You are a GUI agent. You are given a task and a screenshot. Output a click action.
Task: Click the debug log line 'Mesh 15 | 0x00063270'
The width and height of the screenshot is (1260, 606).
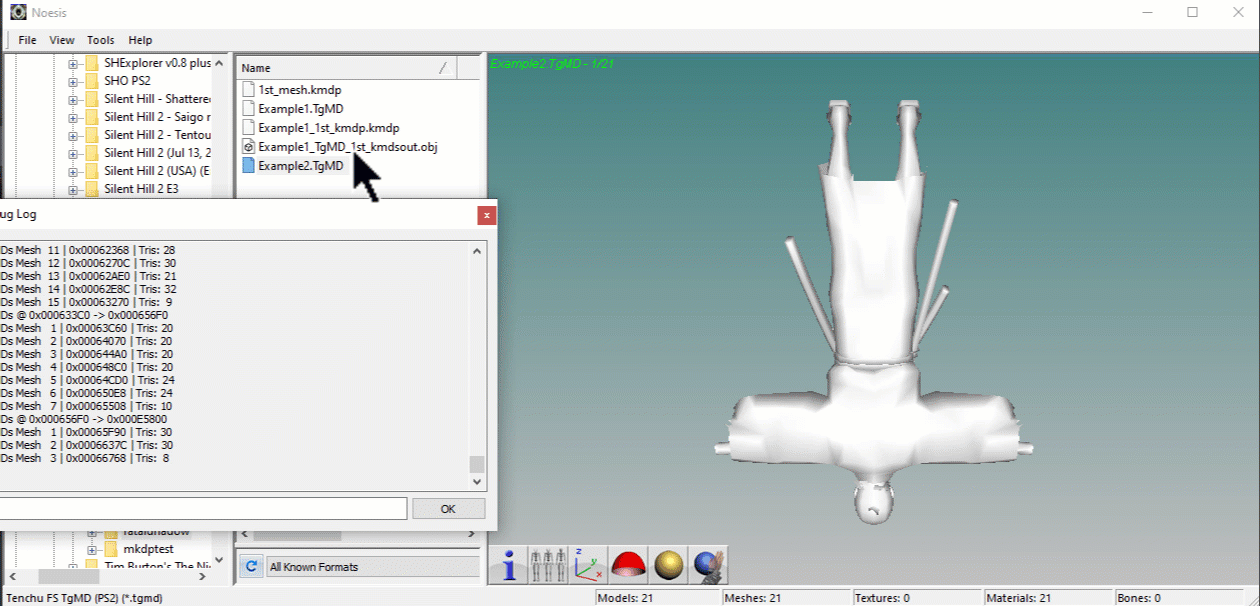click(x=87, y=302)
